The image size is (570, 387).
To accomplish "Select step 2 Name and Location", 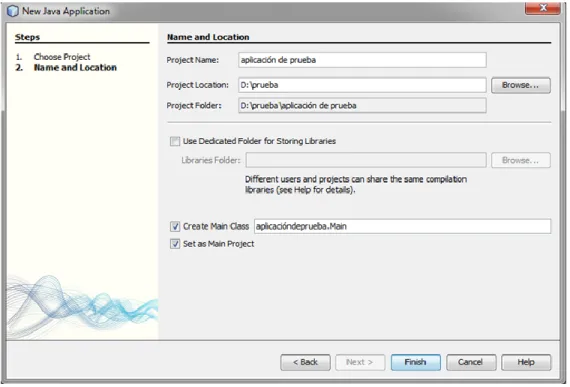I will pos(75,68).
